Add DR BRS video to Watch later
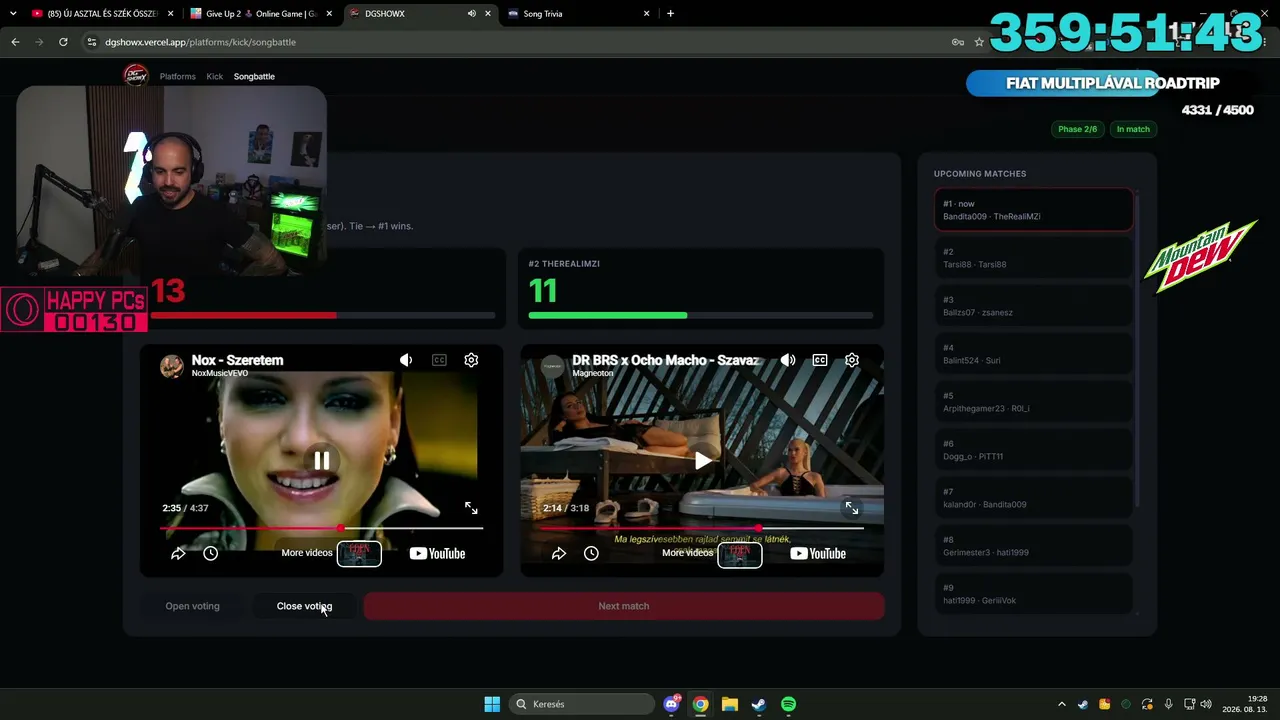Image resolution: width=1280 pixels, height=720 pixels. (x=592, y=553)
